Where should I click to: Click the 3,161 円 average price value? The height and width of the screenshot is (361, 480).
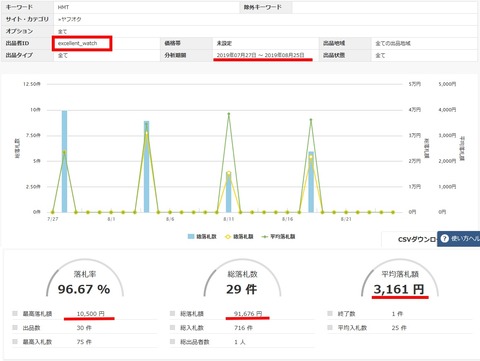[x=399, y=289]
